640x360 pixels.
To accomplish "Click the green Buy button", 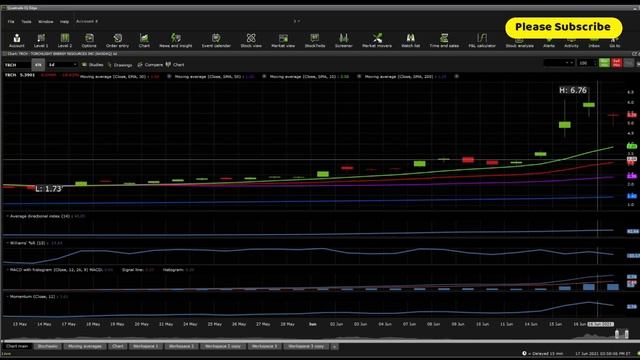I will pyautogui.click(x=604, y=63).
